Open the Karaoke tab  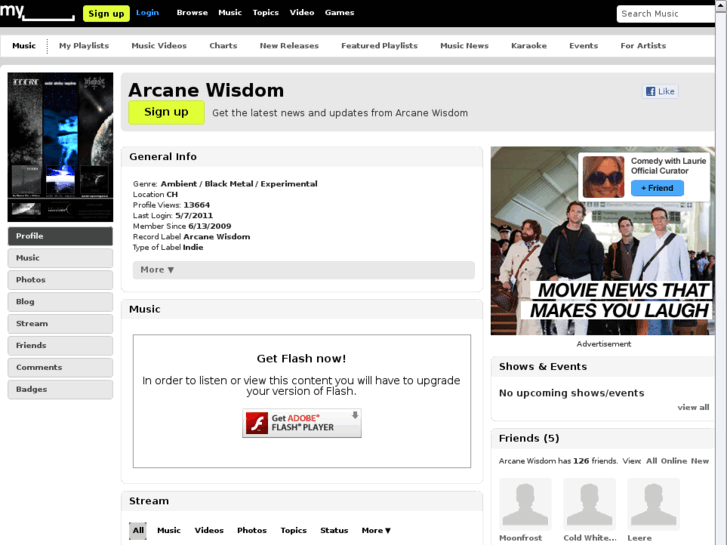pyautogui.click(x=529, y=45)
